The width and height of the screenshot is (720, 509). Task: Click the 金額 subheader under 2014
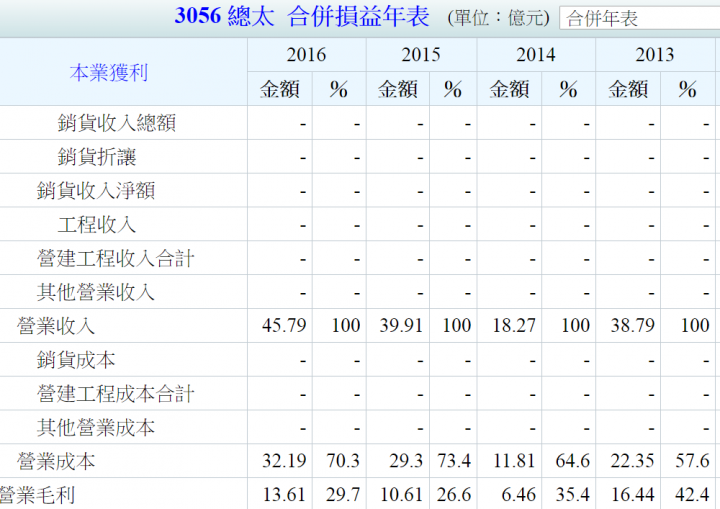(x=509, y=89)
